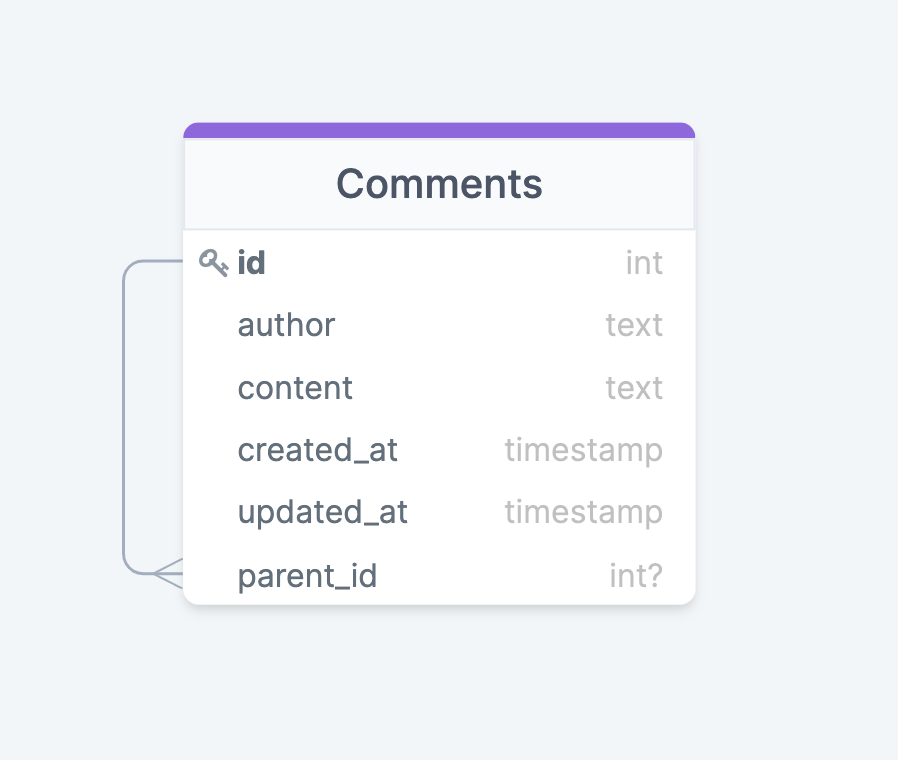Image resolution: width=898 pixels, height=760 pixels.
Task: Click the primary key icon beside id
Action: (213, 263)
